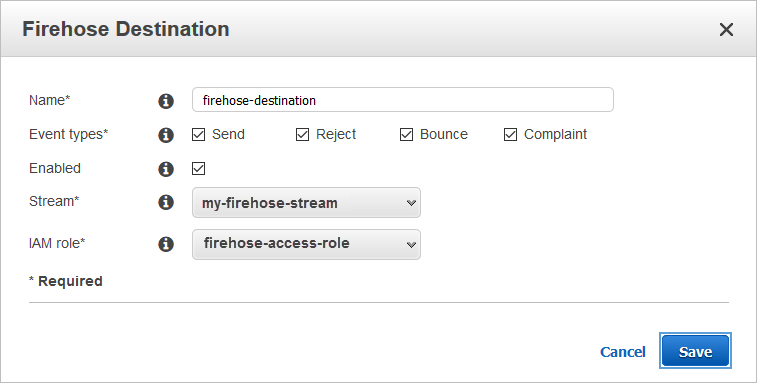
Task: Click the Stream* field label
Action: pyautogui.click(x=54, y=201)
